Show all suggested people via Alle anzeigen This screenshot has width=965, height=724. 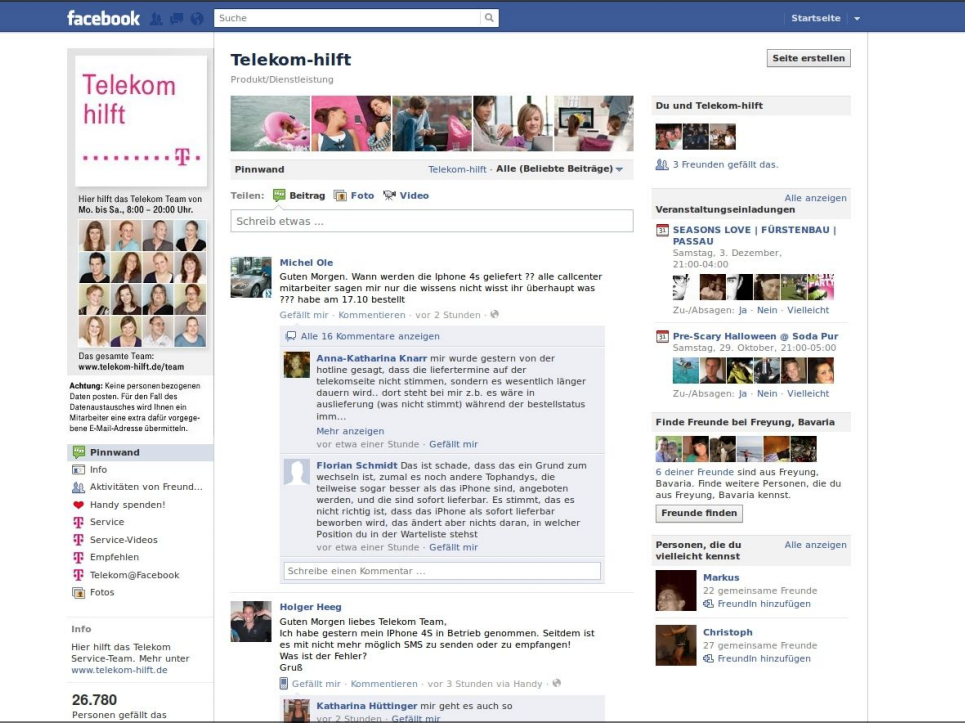click(815, 545)
